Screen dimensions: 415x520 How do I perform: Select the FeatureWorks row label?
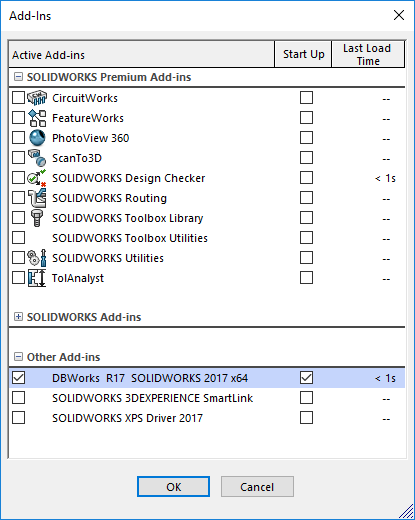coord(88,118)
